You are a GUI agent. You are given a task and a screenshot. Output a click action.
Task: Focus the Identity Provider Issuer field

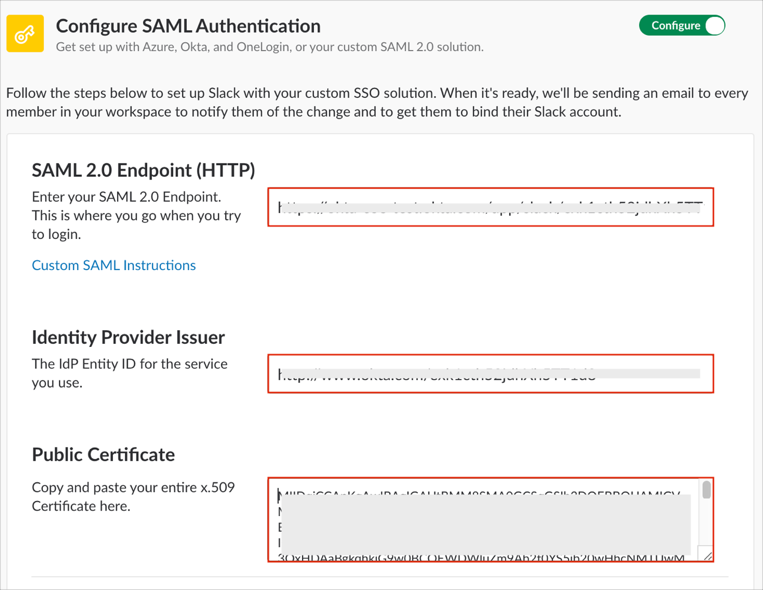point(490,374)
